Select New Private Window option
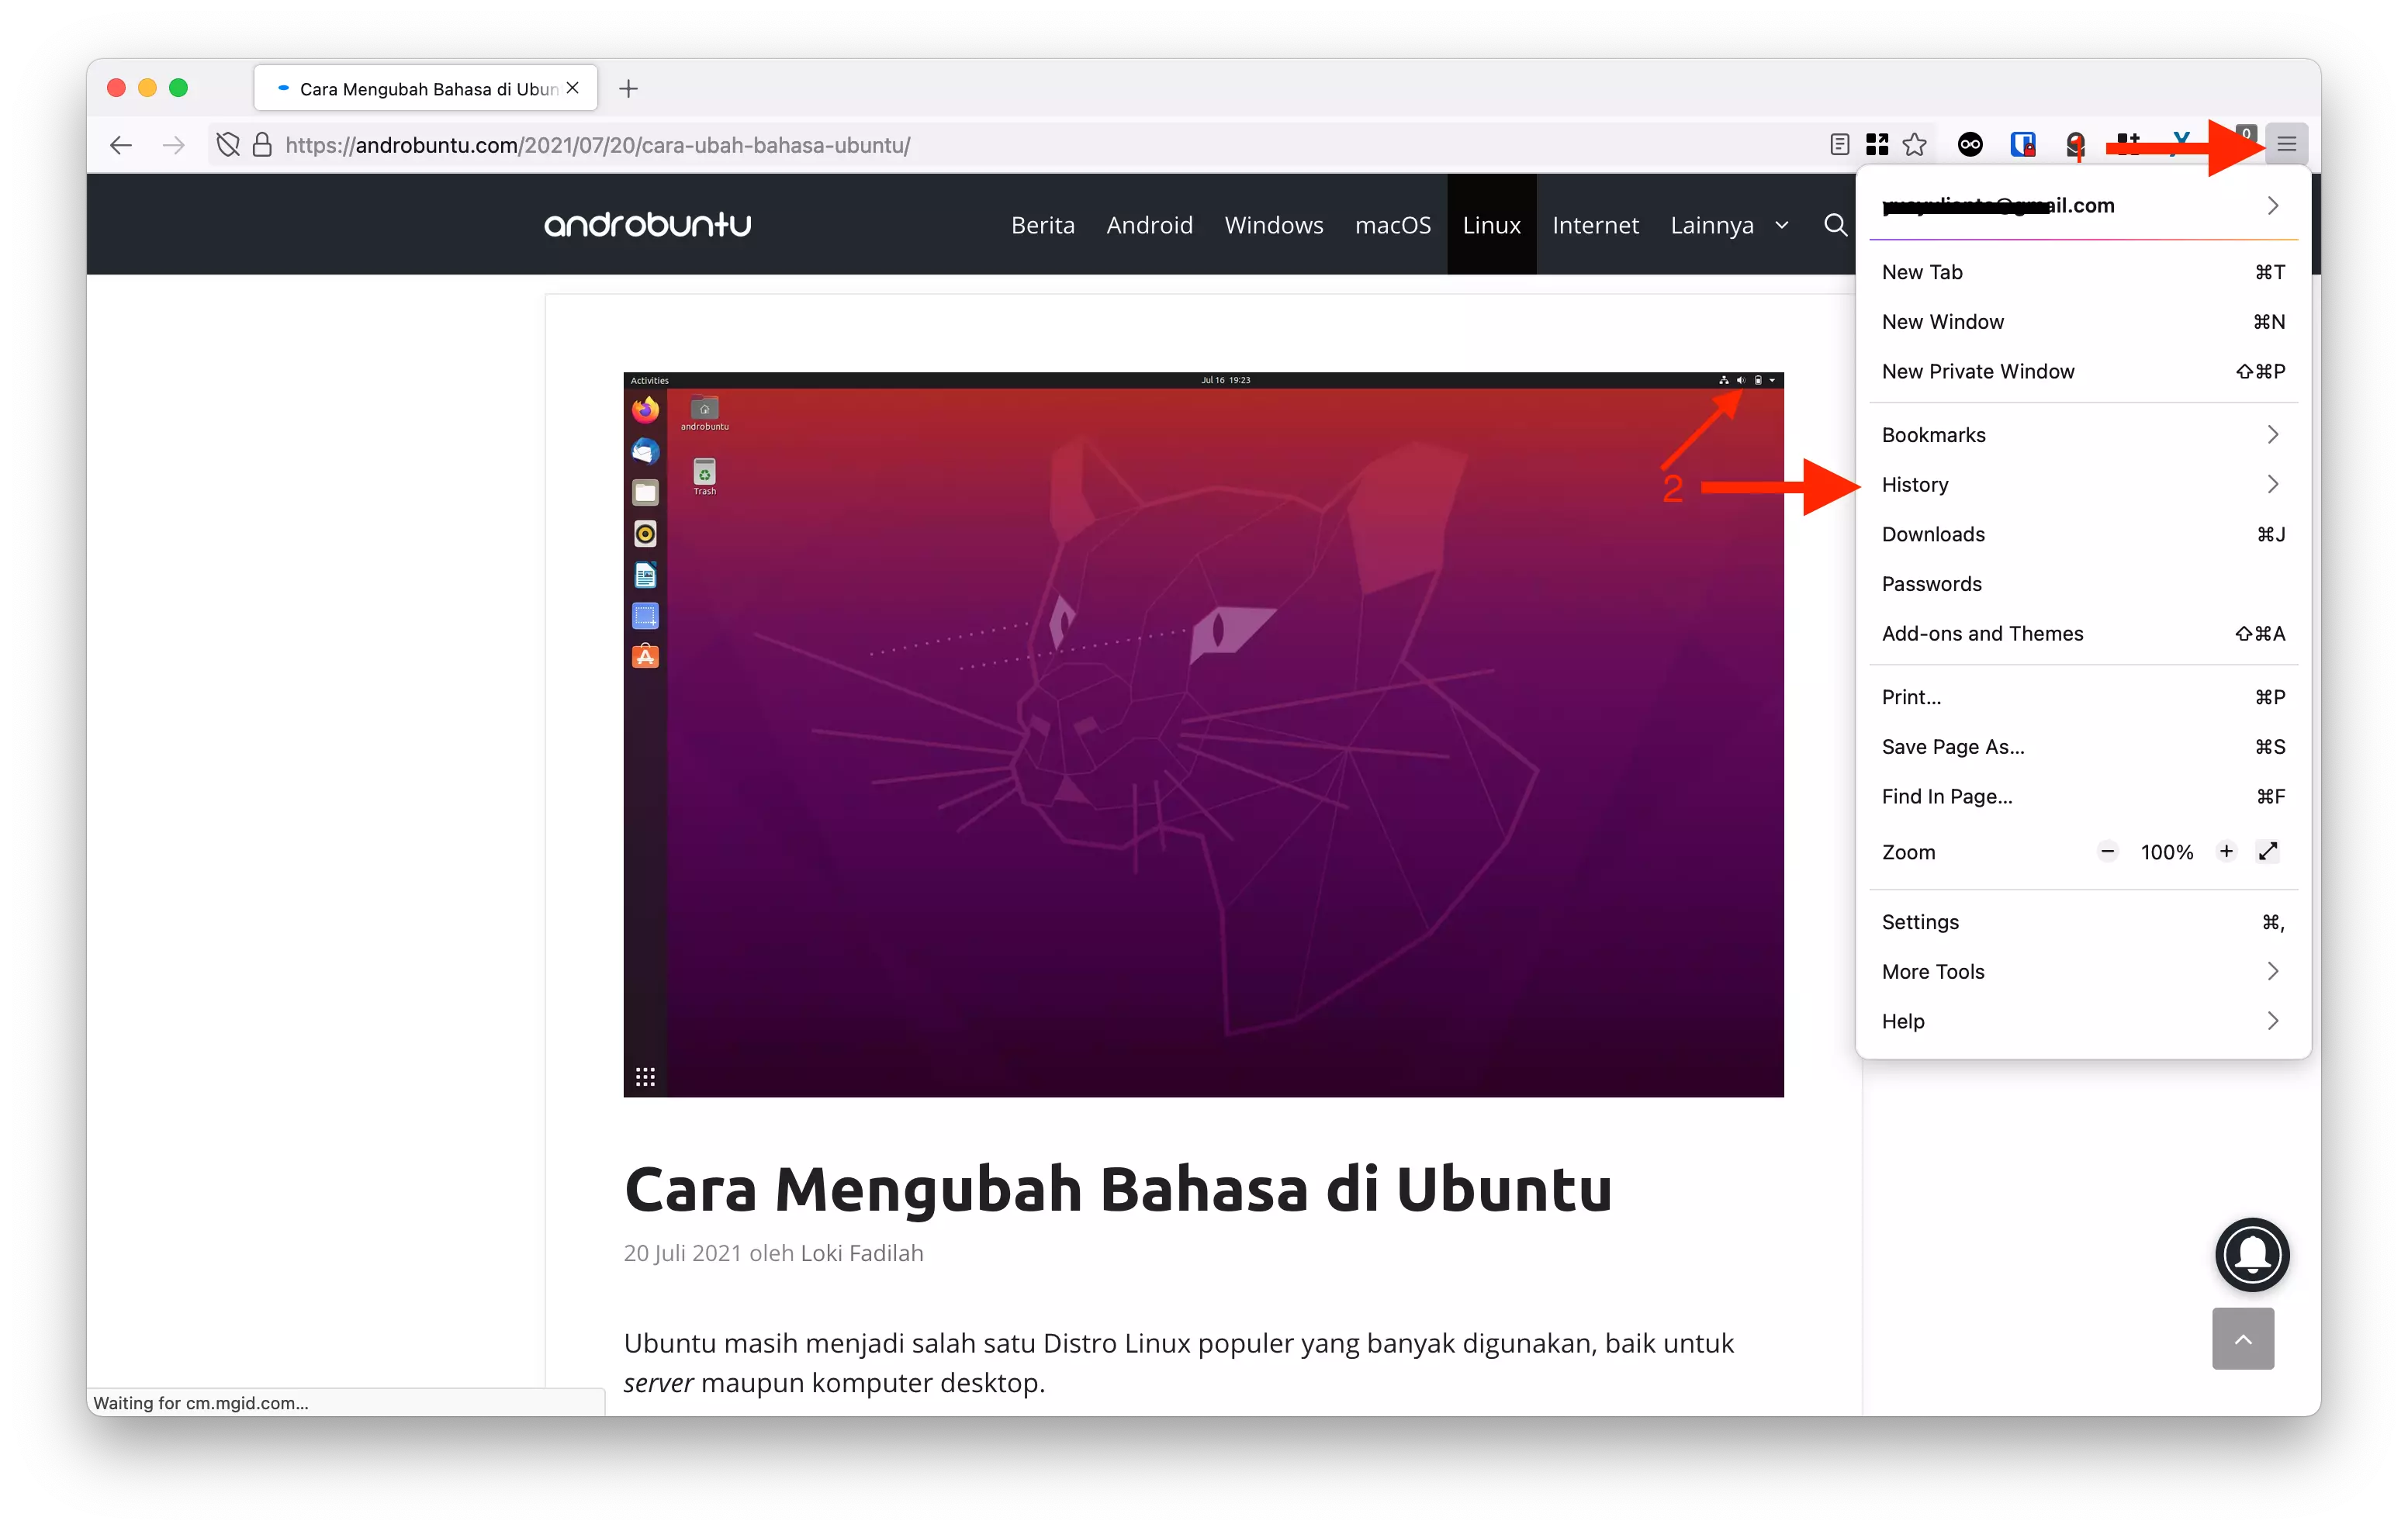 coord(1978,370)
